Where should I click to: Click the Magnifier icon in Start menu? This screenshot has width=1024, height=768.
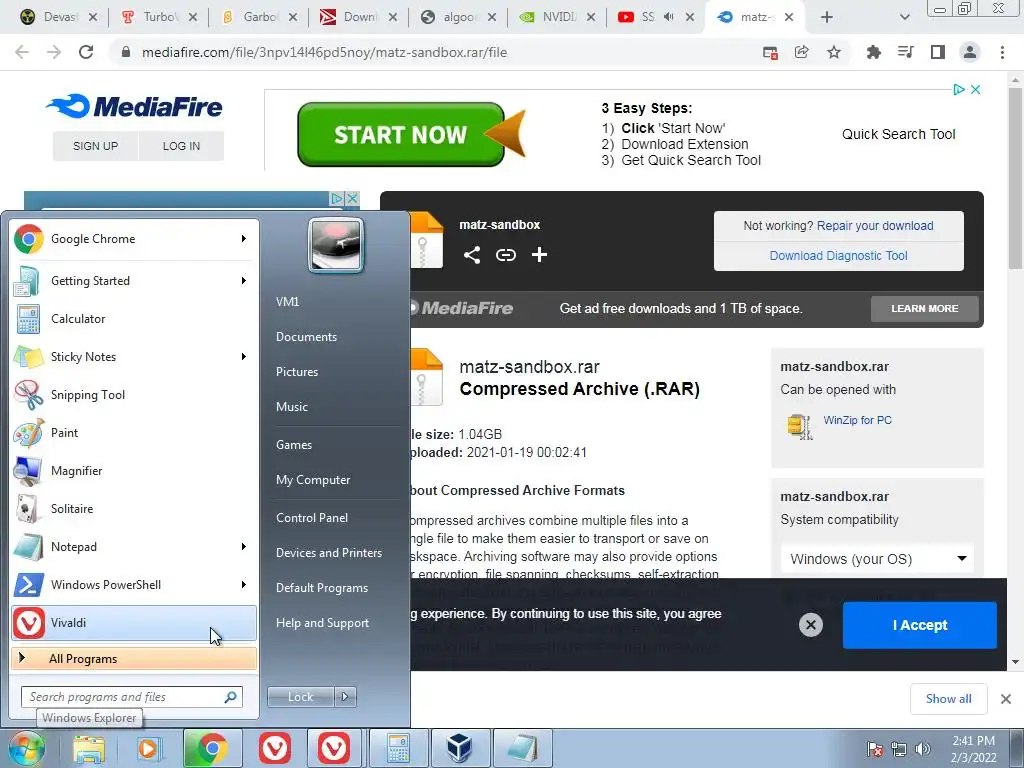[28, 471]
